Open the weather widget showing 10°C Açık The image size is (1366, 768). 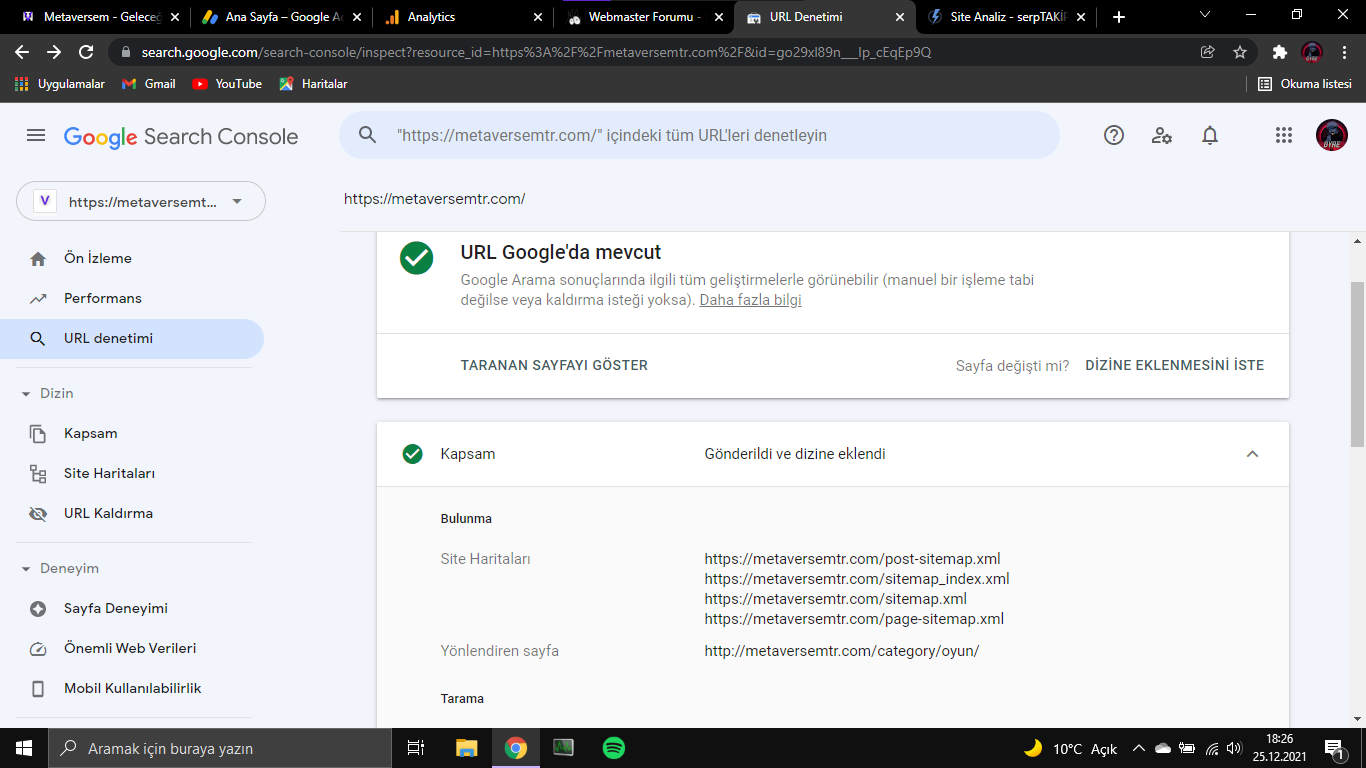(x=1070, y=748)
